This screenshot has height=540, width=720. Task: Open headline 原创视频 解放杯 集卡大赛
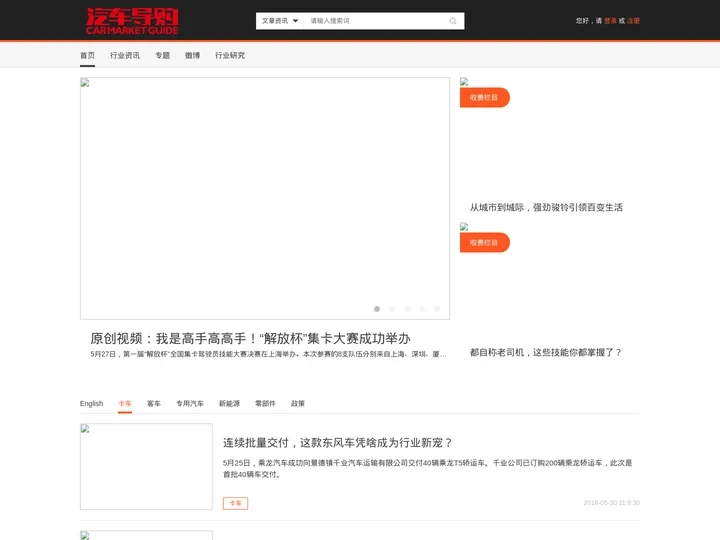(x=250, y=339)
